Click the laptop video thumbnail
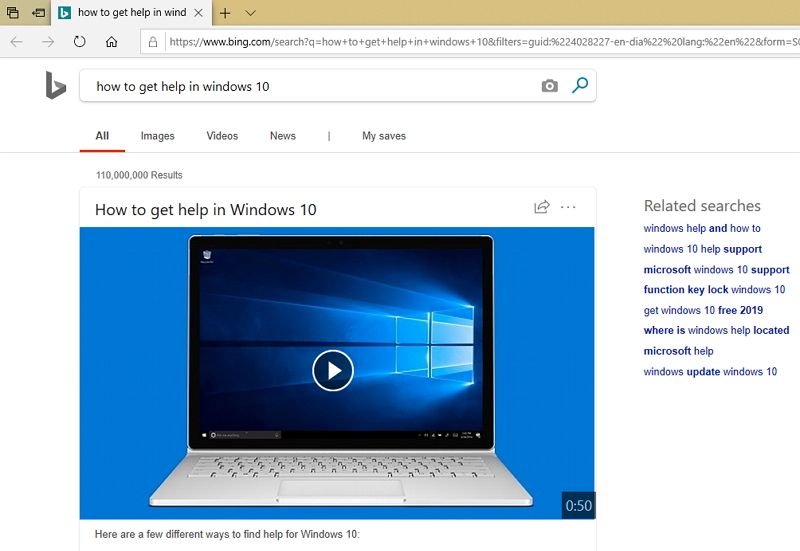 click(x=337, y=373)
